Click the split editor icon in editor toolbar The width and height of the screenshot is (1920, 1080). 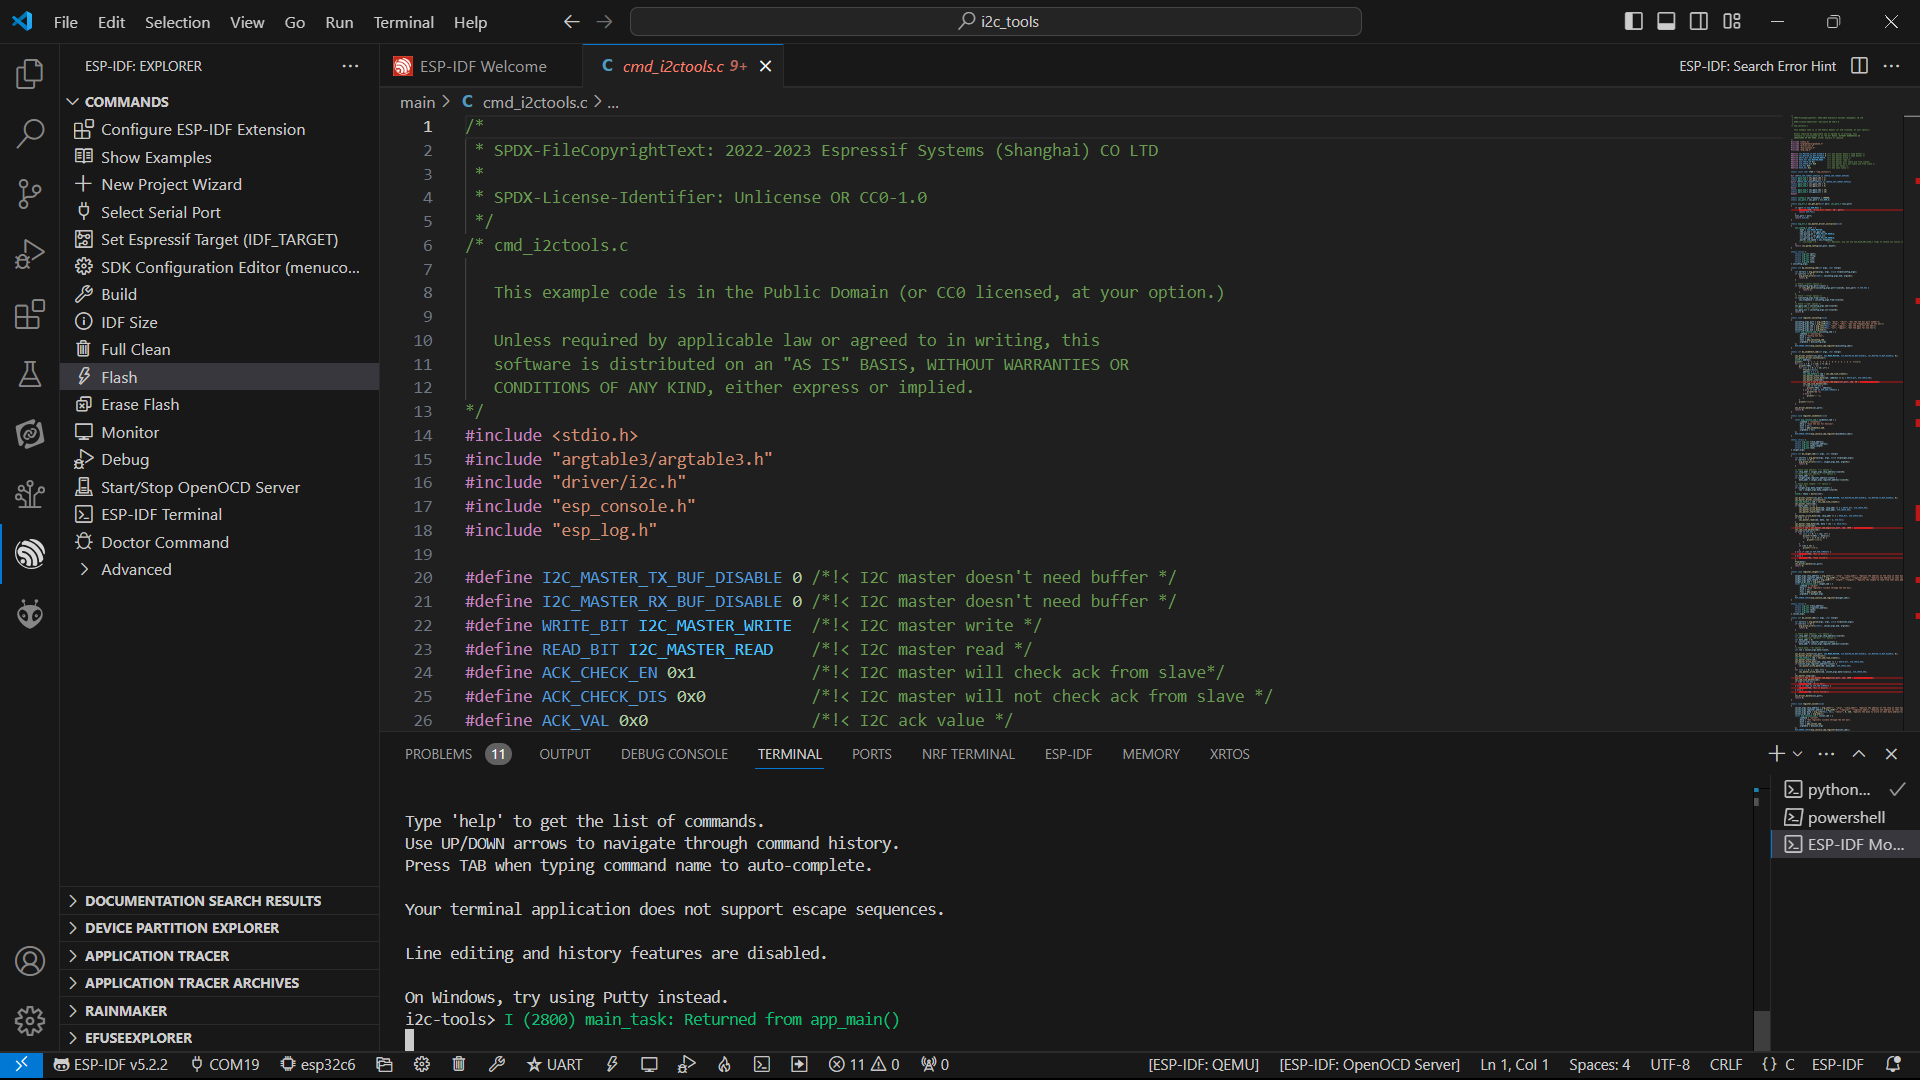point(1859,66)
